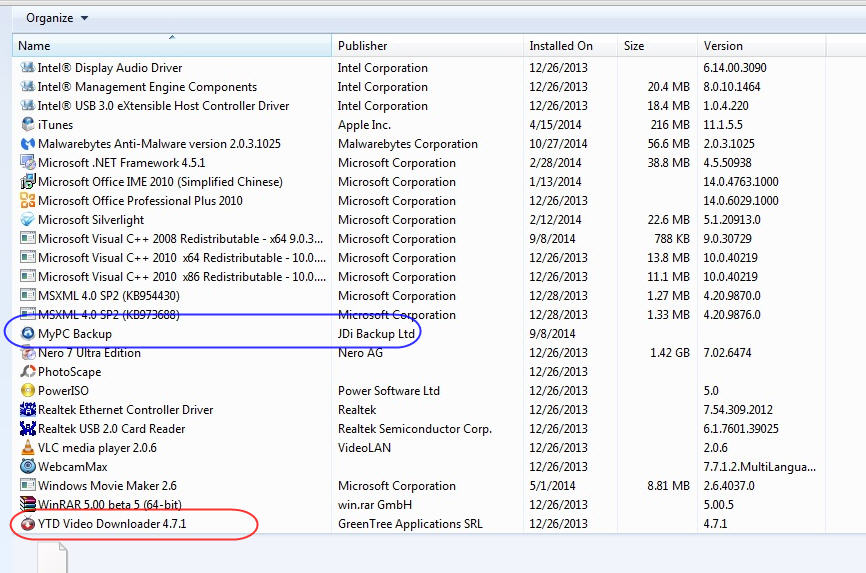Click the MSXML 4.0 SP2 (KB954430) icon
This screenshot has height=573, width=866.
(x=28, y=296)
